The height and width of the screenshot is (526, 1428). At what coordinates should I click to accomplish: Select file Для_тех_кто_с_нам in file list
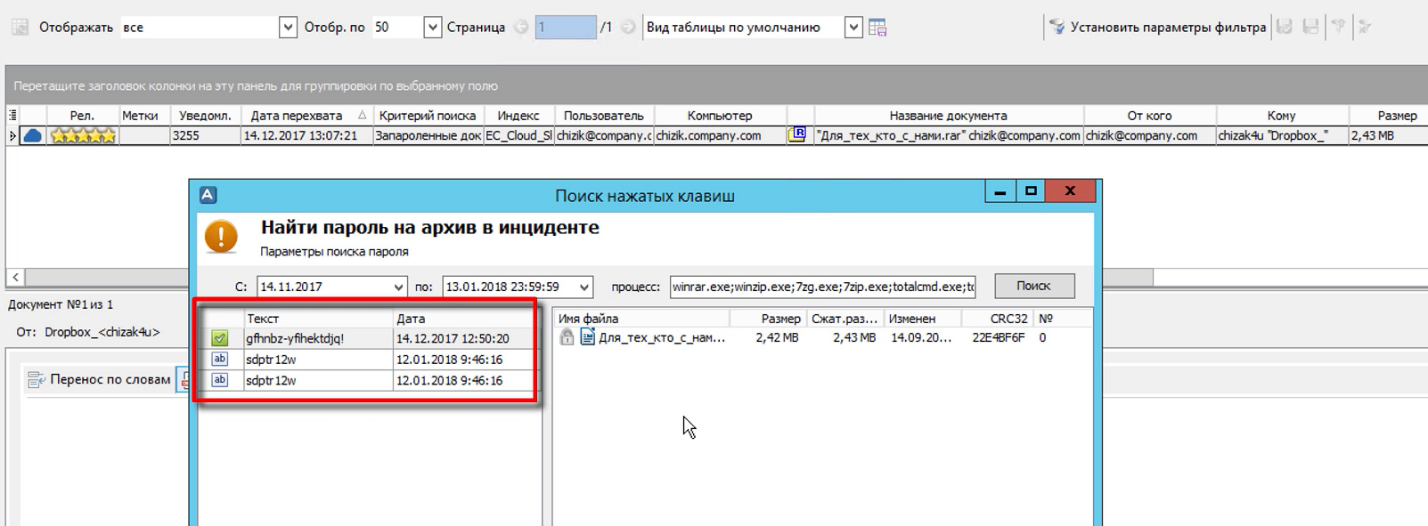click(x=662, y=338)
